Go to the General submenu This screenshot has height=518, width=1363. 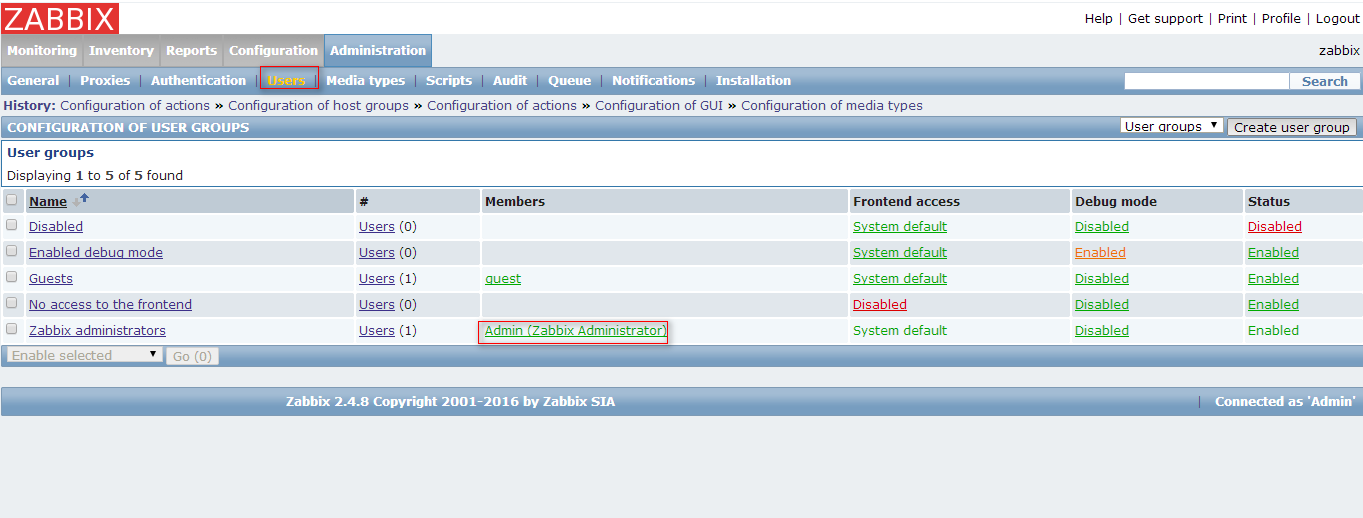click(33, 81)
